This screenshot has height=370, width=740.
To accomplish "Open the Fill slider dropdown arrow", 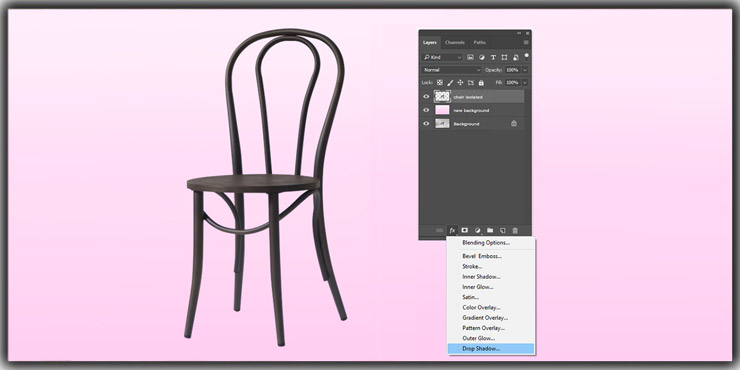I will [525, 83].
